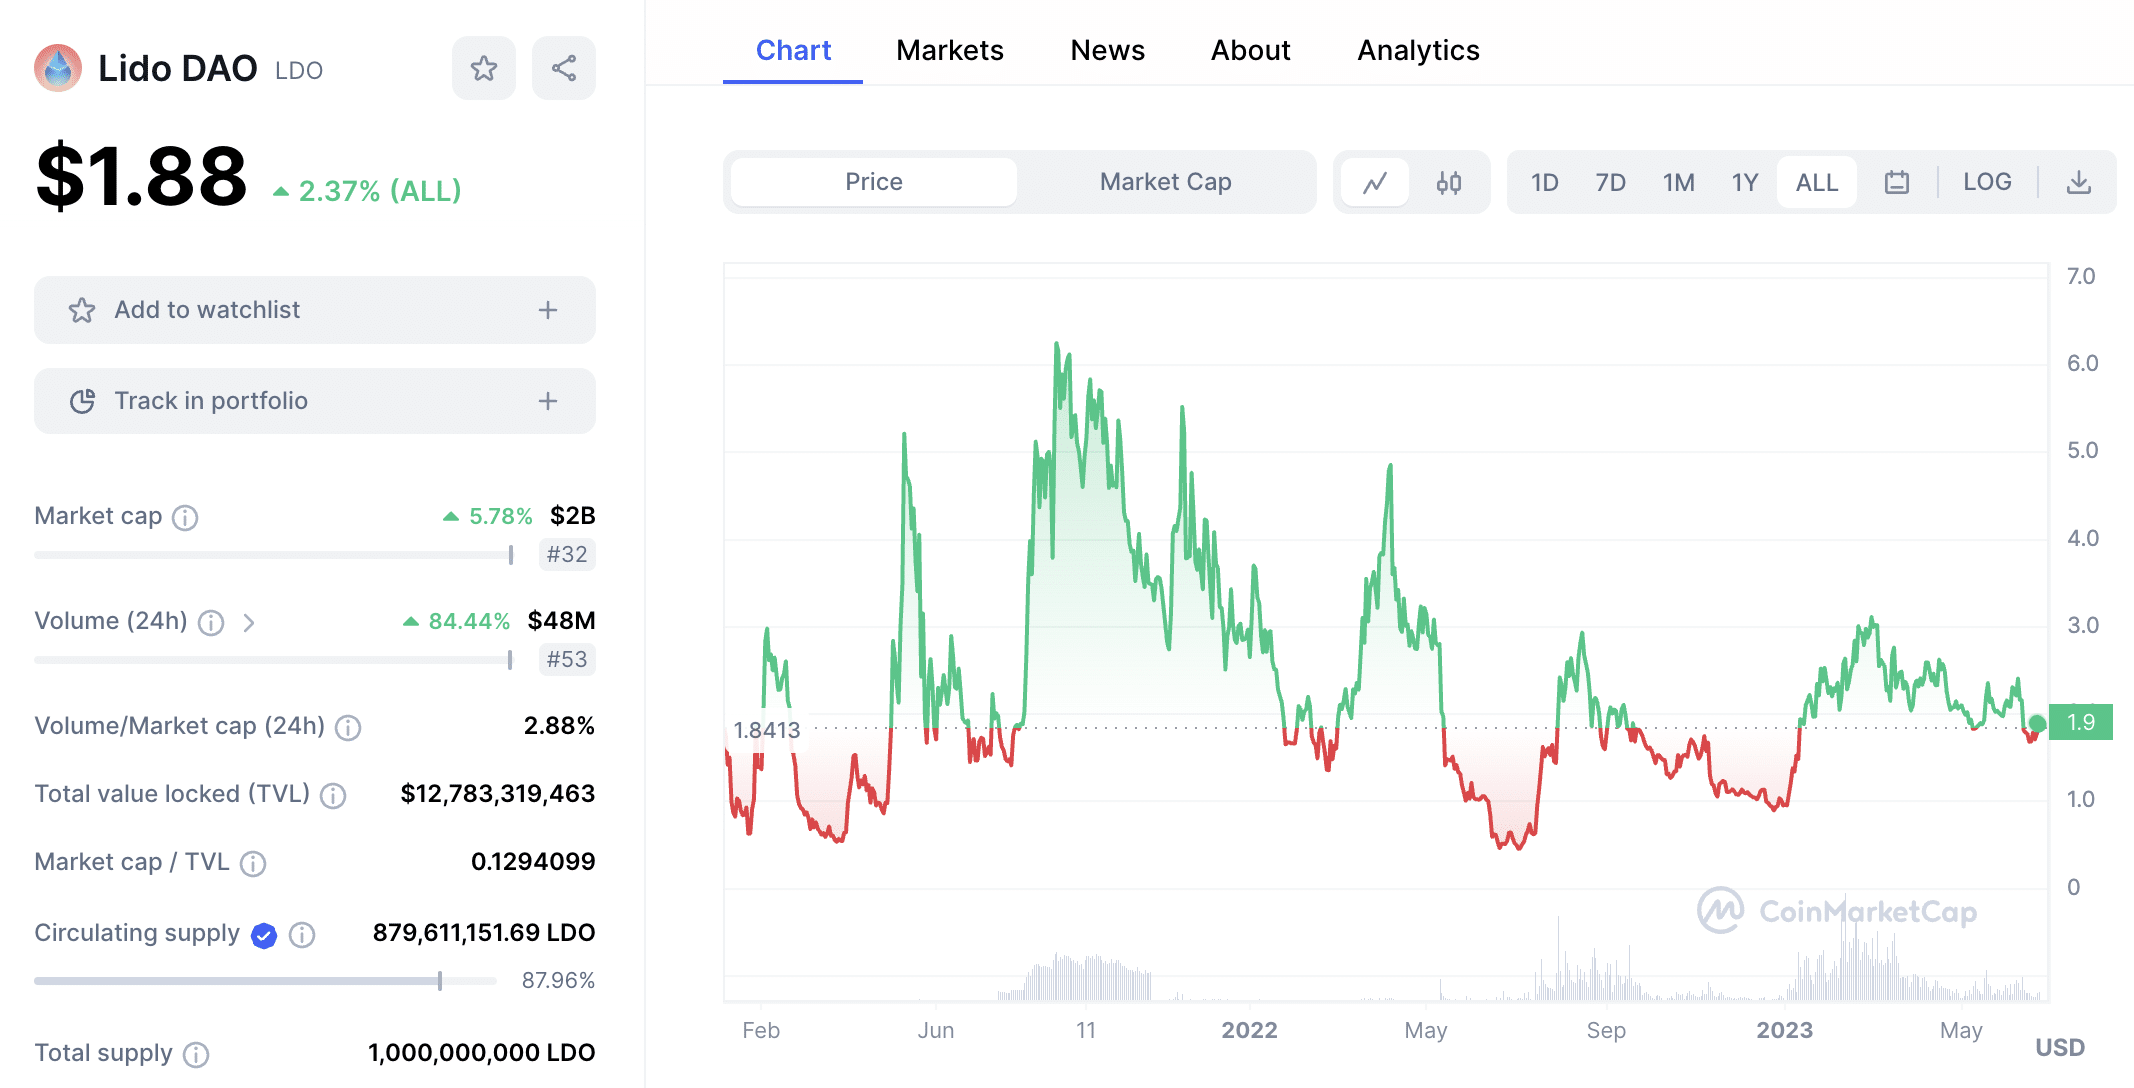Screen dimensions: 2134x1088
Task: Click the watchlist star icon in button
Action: point(82,310)
